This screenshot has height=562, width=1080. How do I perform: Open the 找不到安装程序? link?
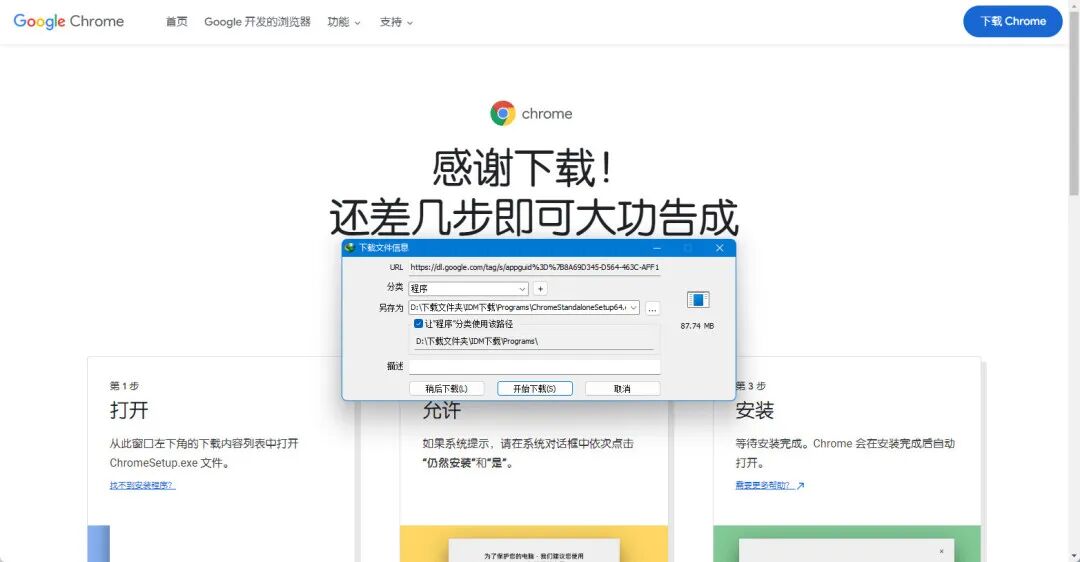143,486
